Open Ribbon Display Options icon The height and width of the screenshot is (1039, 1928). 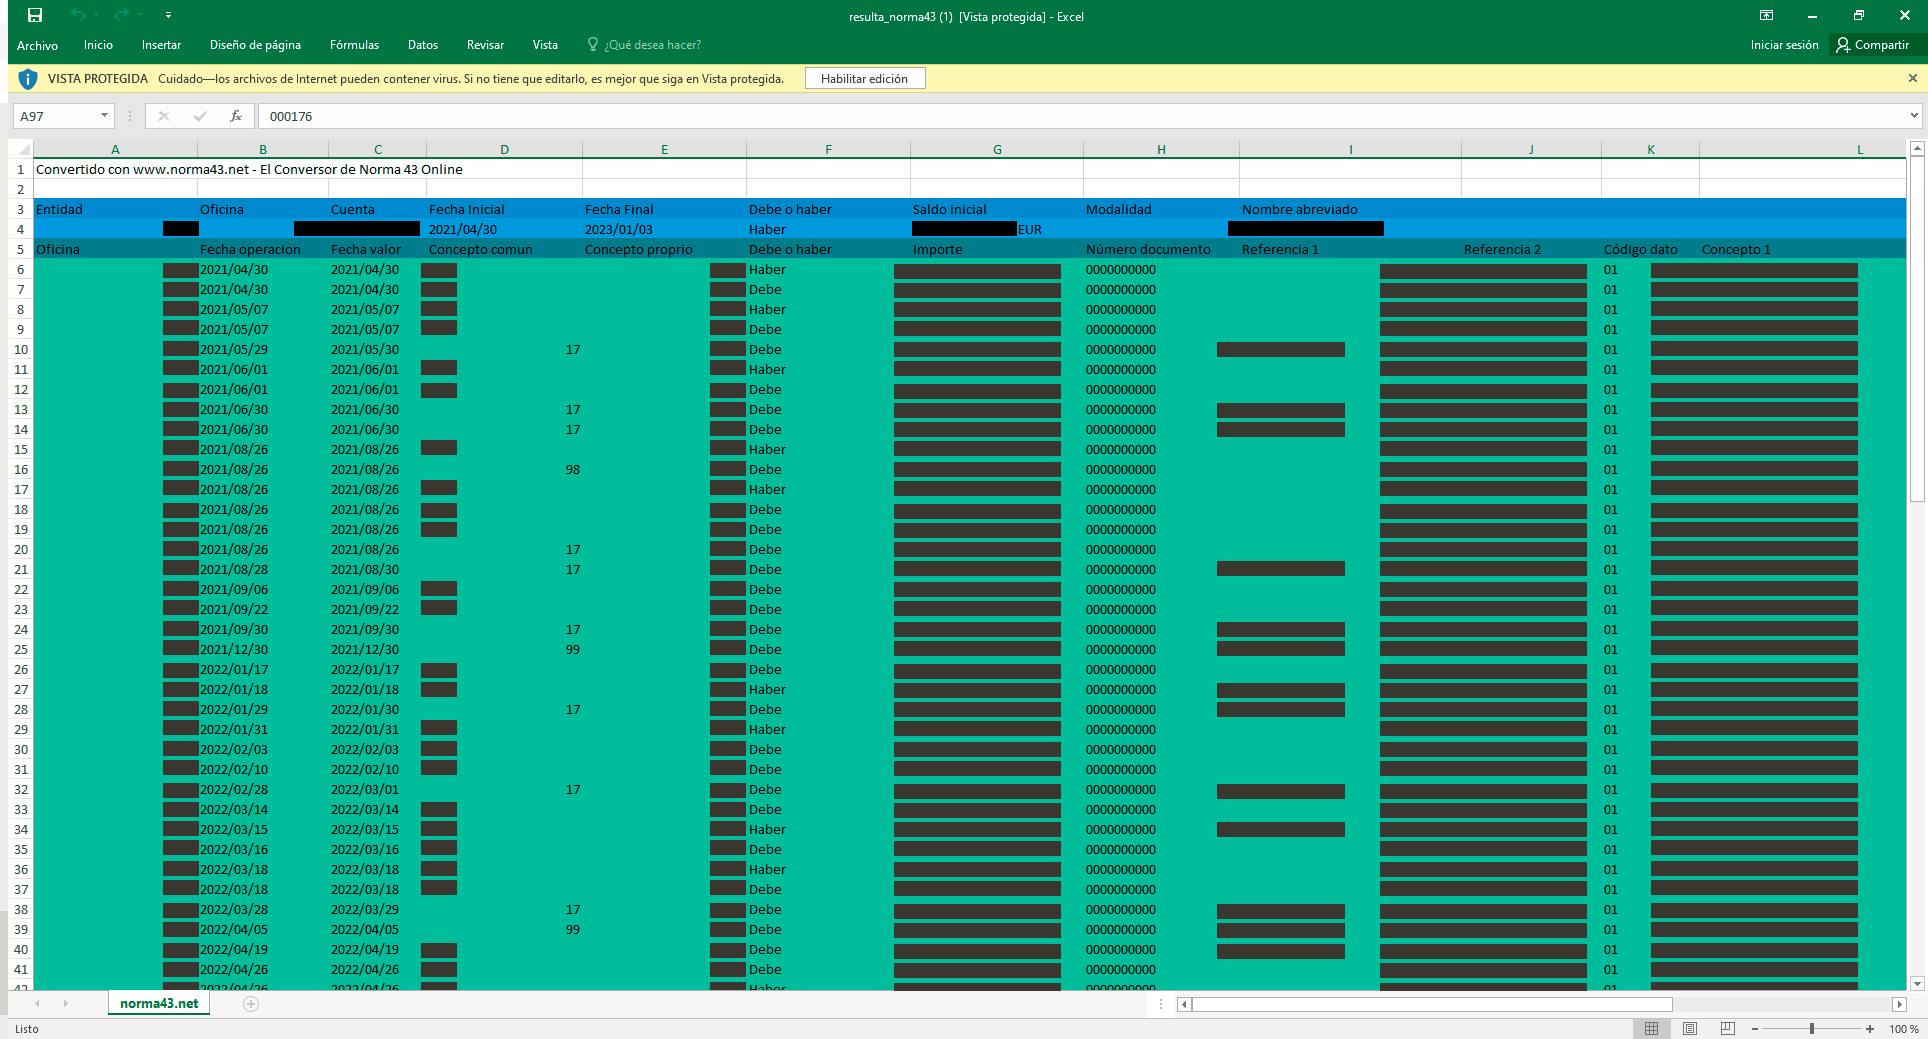[1767, 15]
